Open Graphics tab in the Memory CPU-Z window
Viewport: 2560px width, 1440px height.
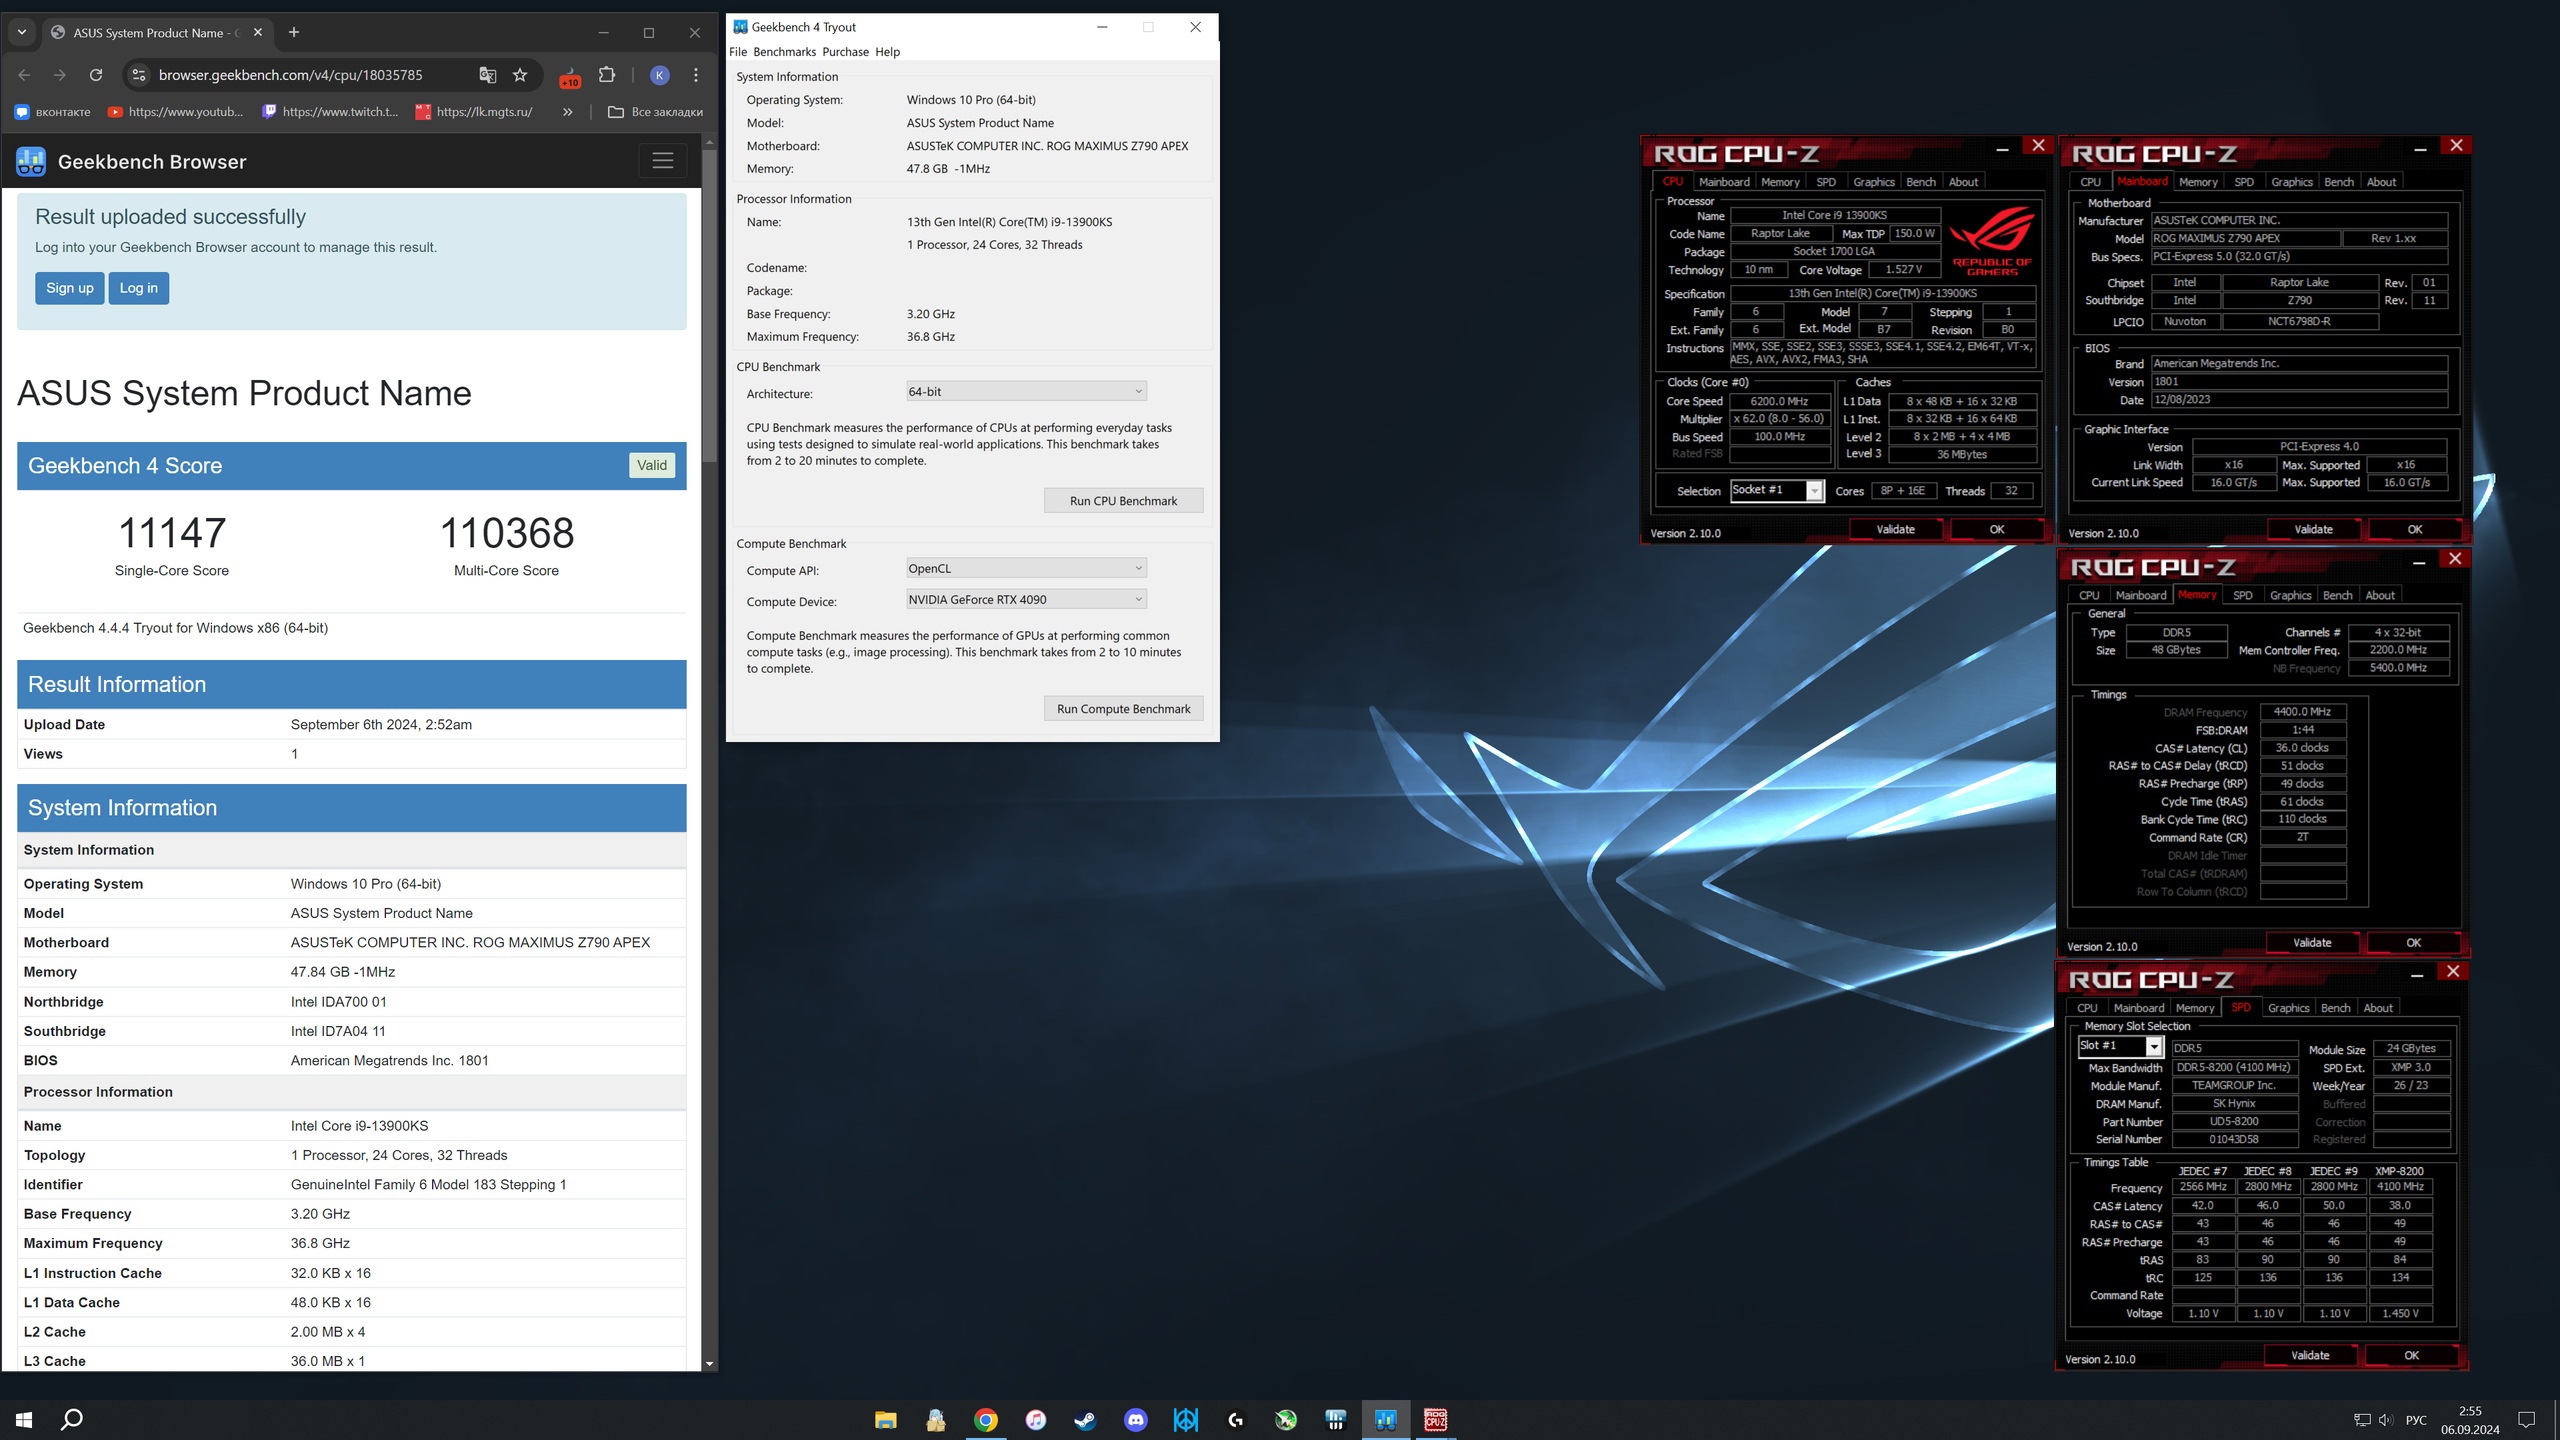coord(2290,595)
